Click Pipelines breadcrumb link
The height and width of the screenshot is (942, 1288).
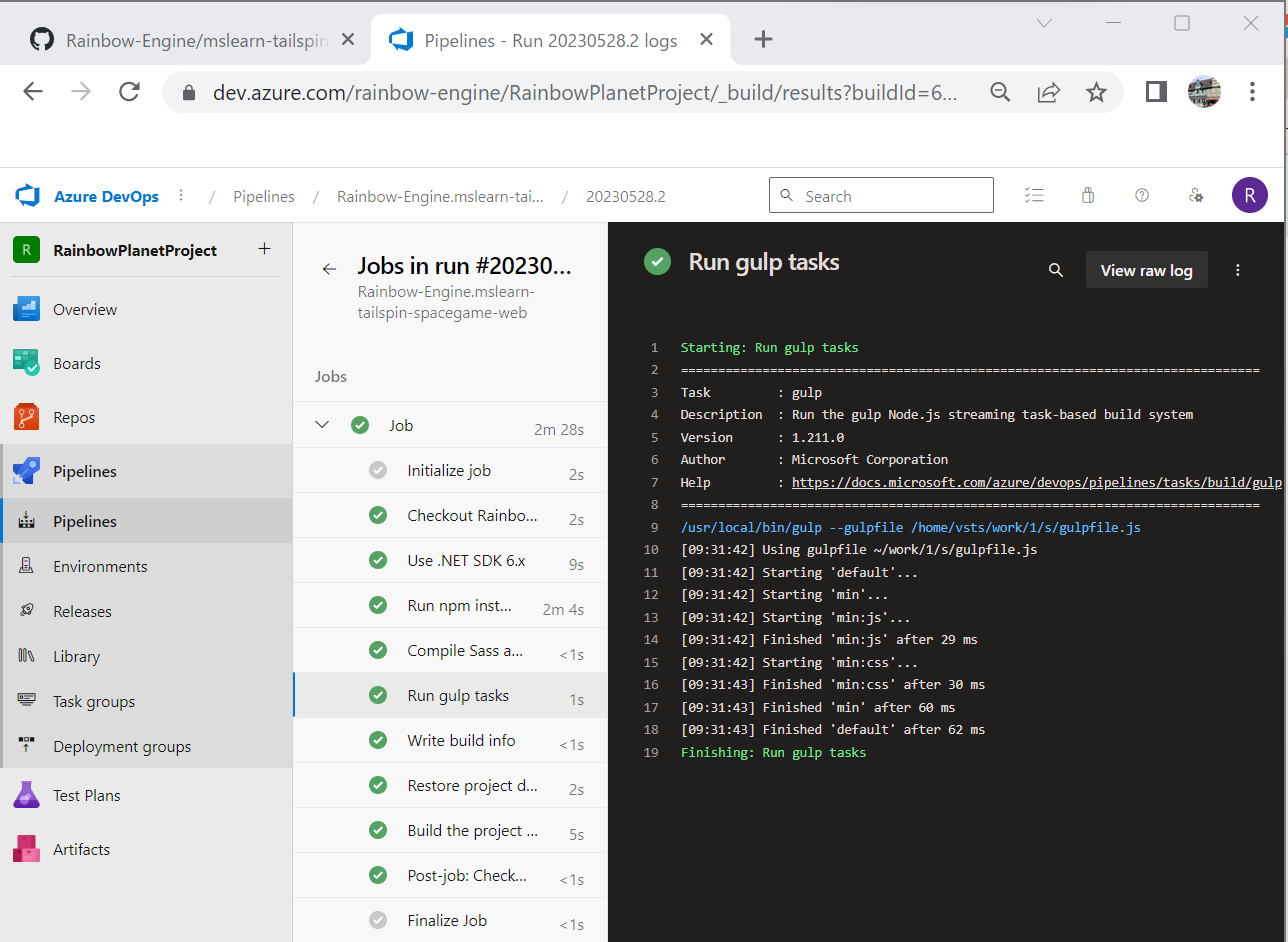[264, 196]
